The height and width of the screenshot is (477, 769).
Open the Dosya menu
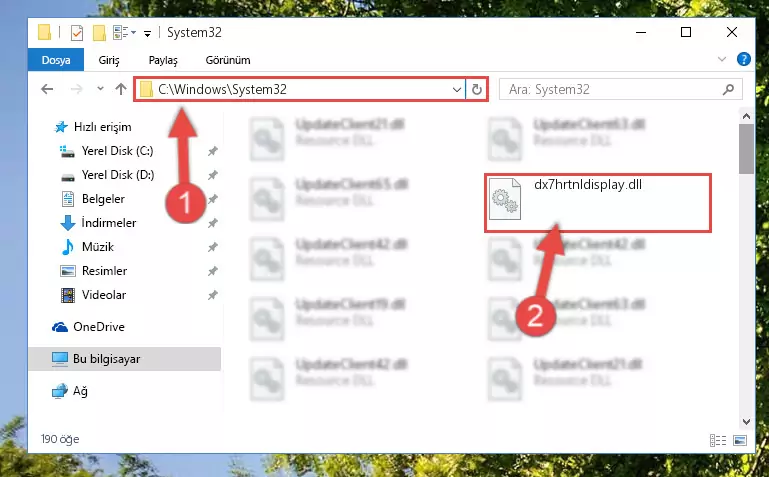coord(56,60)
